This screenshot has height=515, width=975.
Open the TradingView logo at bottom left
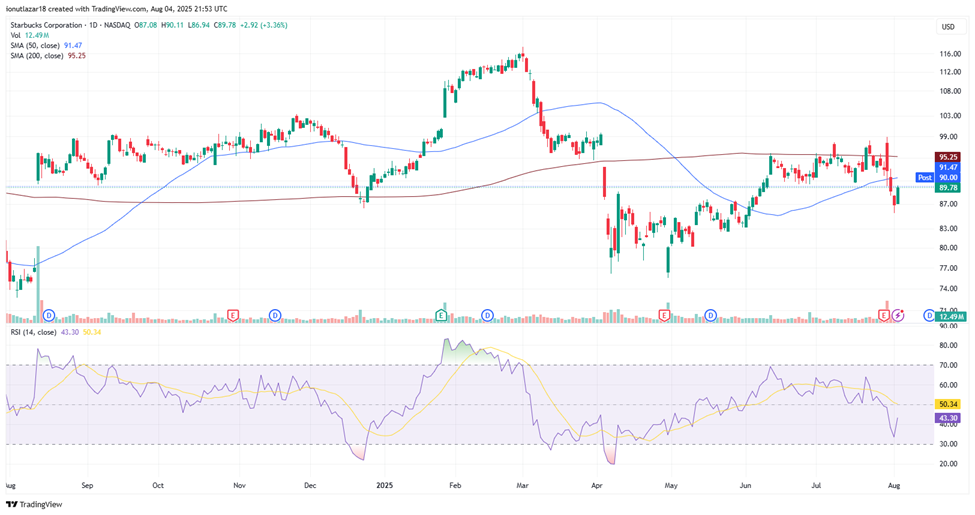33,504
